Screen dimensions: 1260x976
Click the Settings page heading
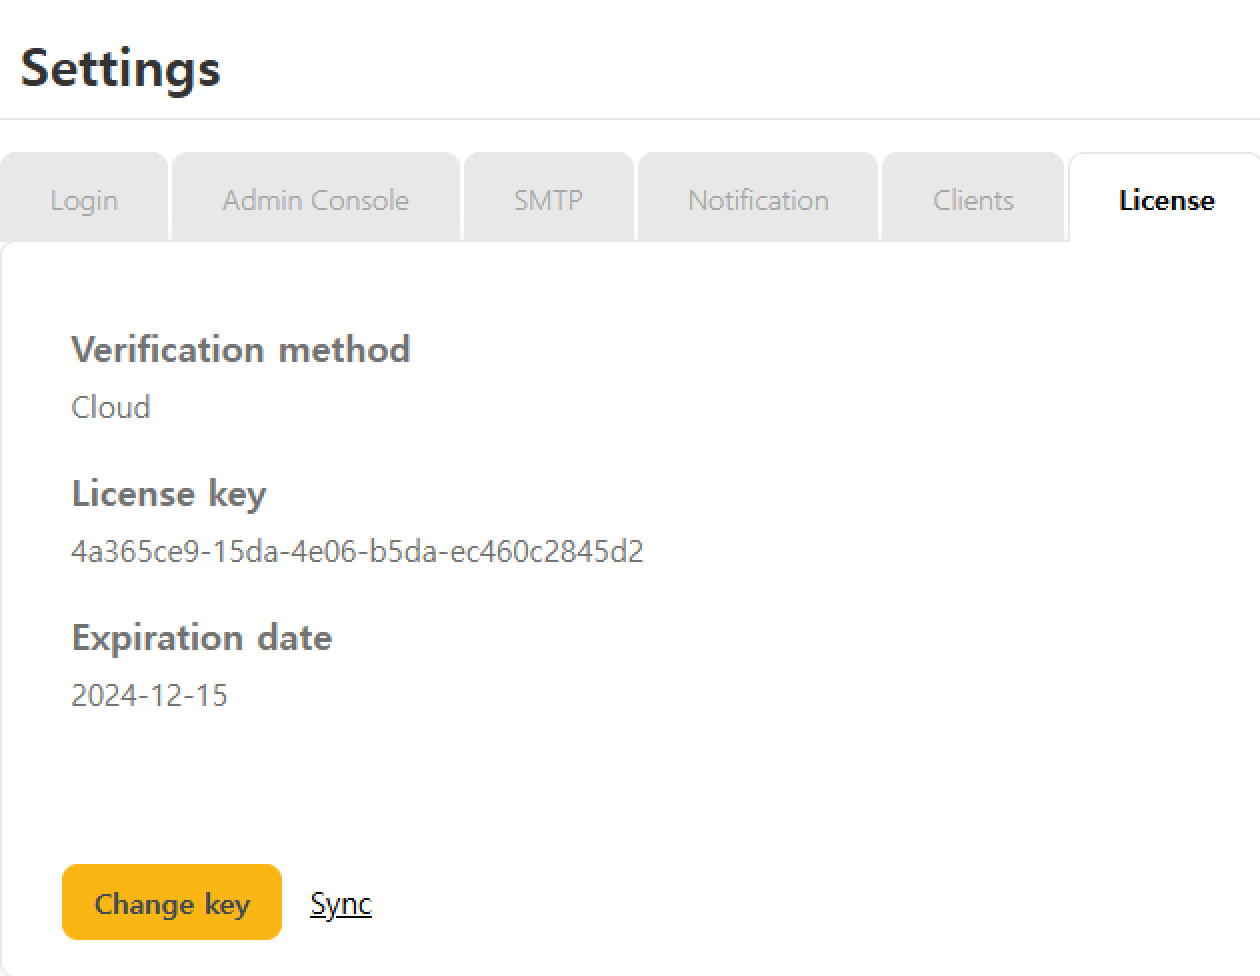[120, 68]
